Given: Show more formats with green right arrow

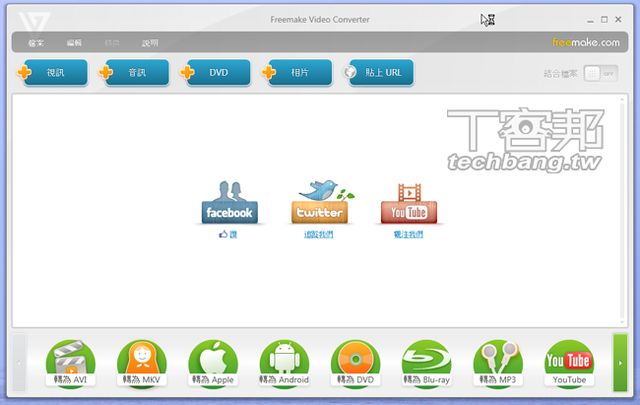Looking at the screenshot, I should click(x=620, y=363).
